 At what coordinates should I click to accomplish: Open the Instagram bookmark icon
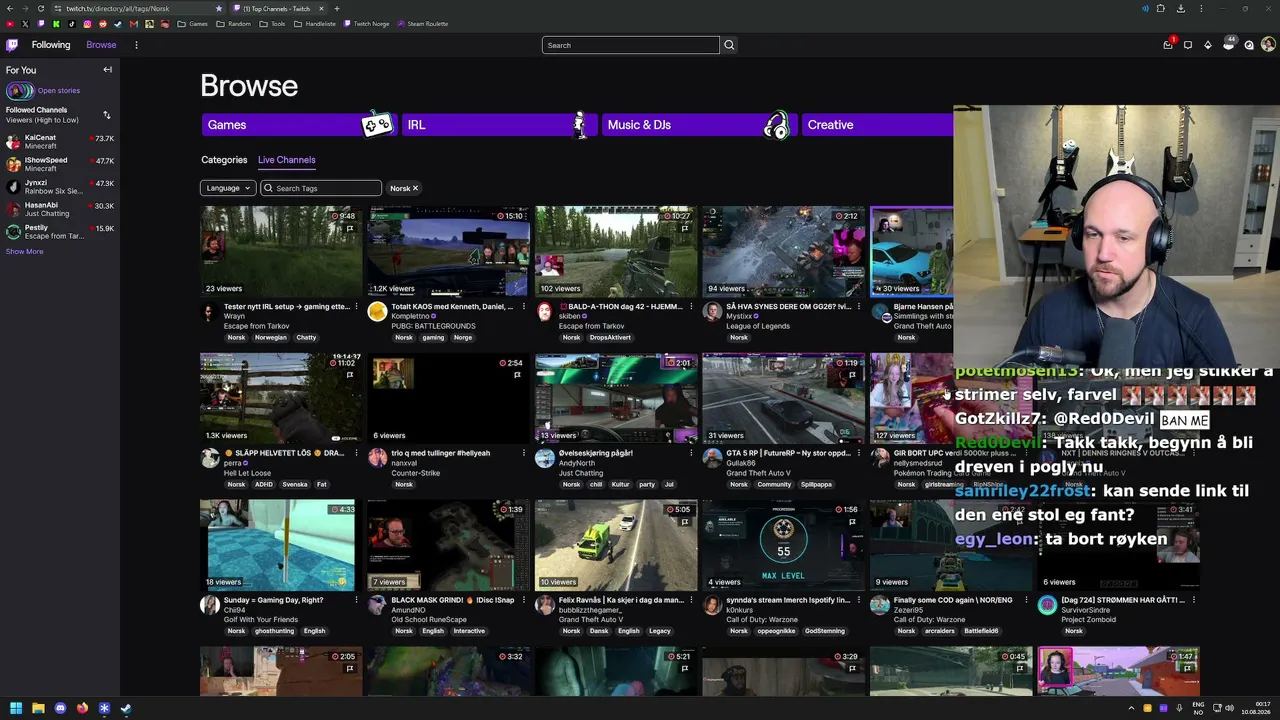(x=87, y=24)
